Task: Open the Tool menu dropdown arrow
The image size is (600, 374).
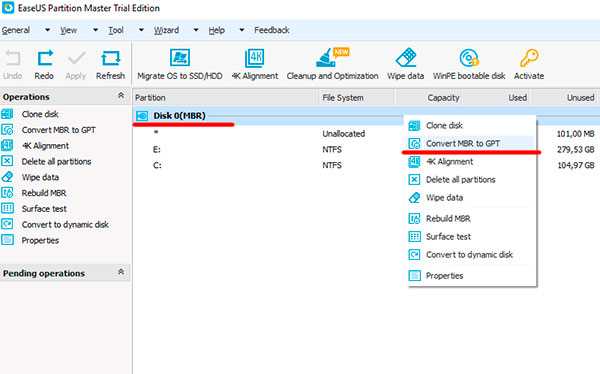Action: click(141, 30)
